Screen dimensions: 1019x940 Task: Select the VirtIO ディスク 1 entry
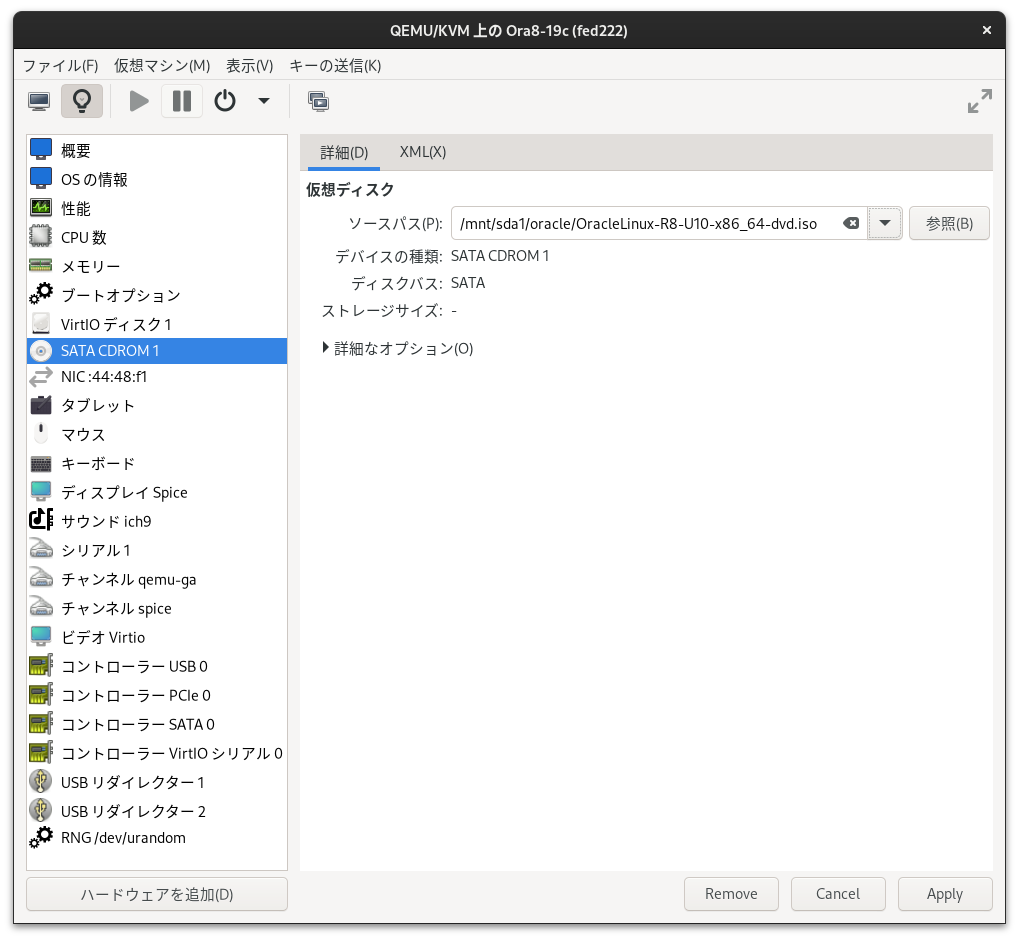click(115, 323)
